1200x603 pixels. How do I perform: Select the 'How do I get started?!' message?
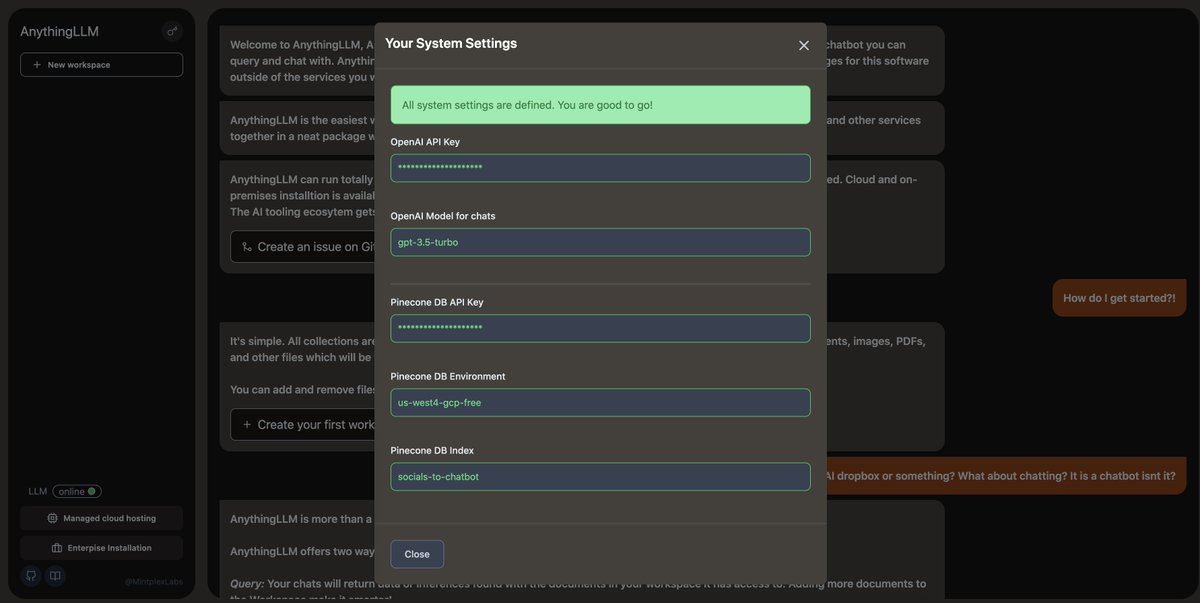[1119, 298]
